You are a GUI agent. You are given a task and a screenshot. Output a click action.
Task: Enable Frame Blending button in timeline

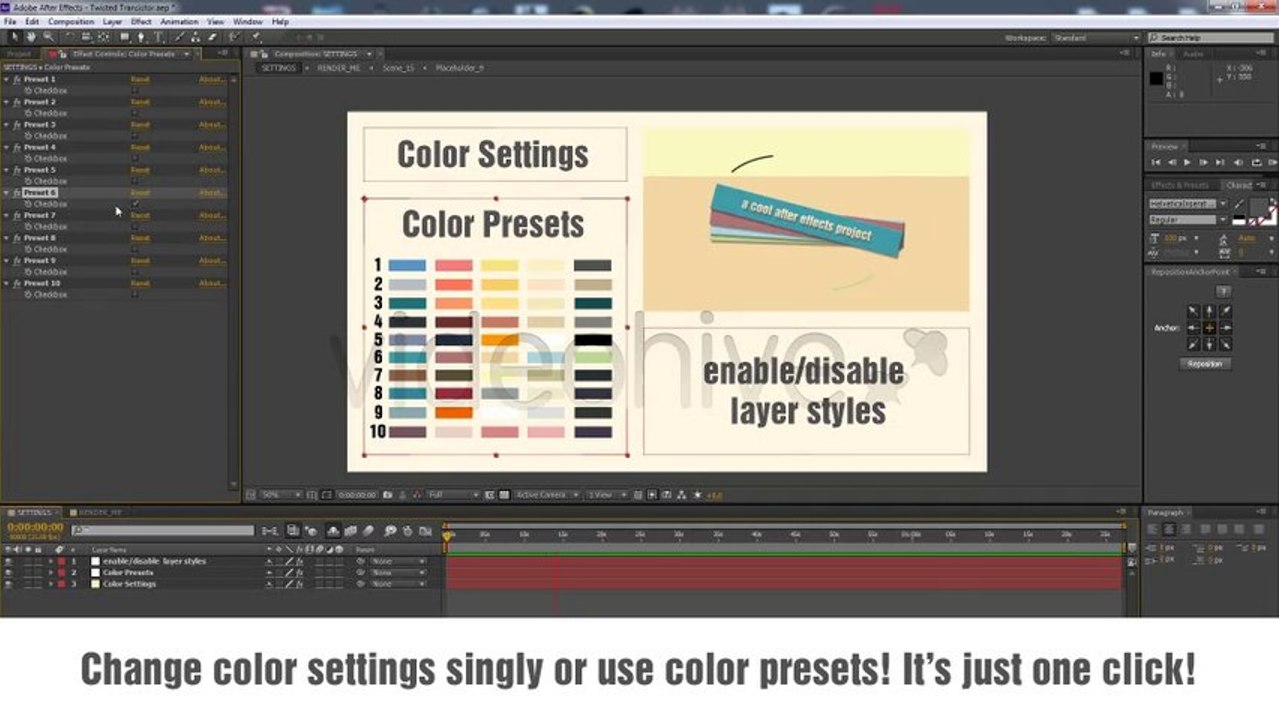pos(351,531)
